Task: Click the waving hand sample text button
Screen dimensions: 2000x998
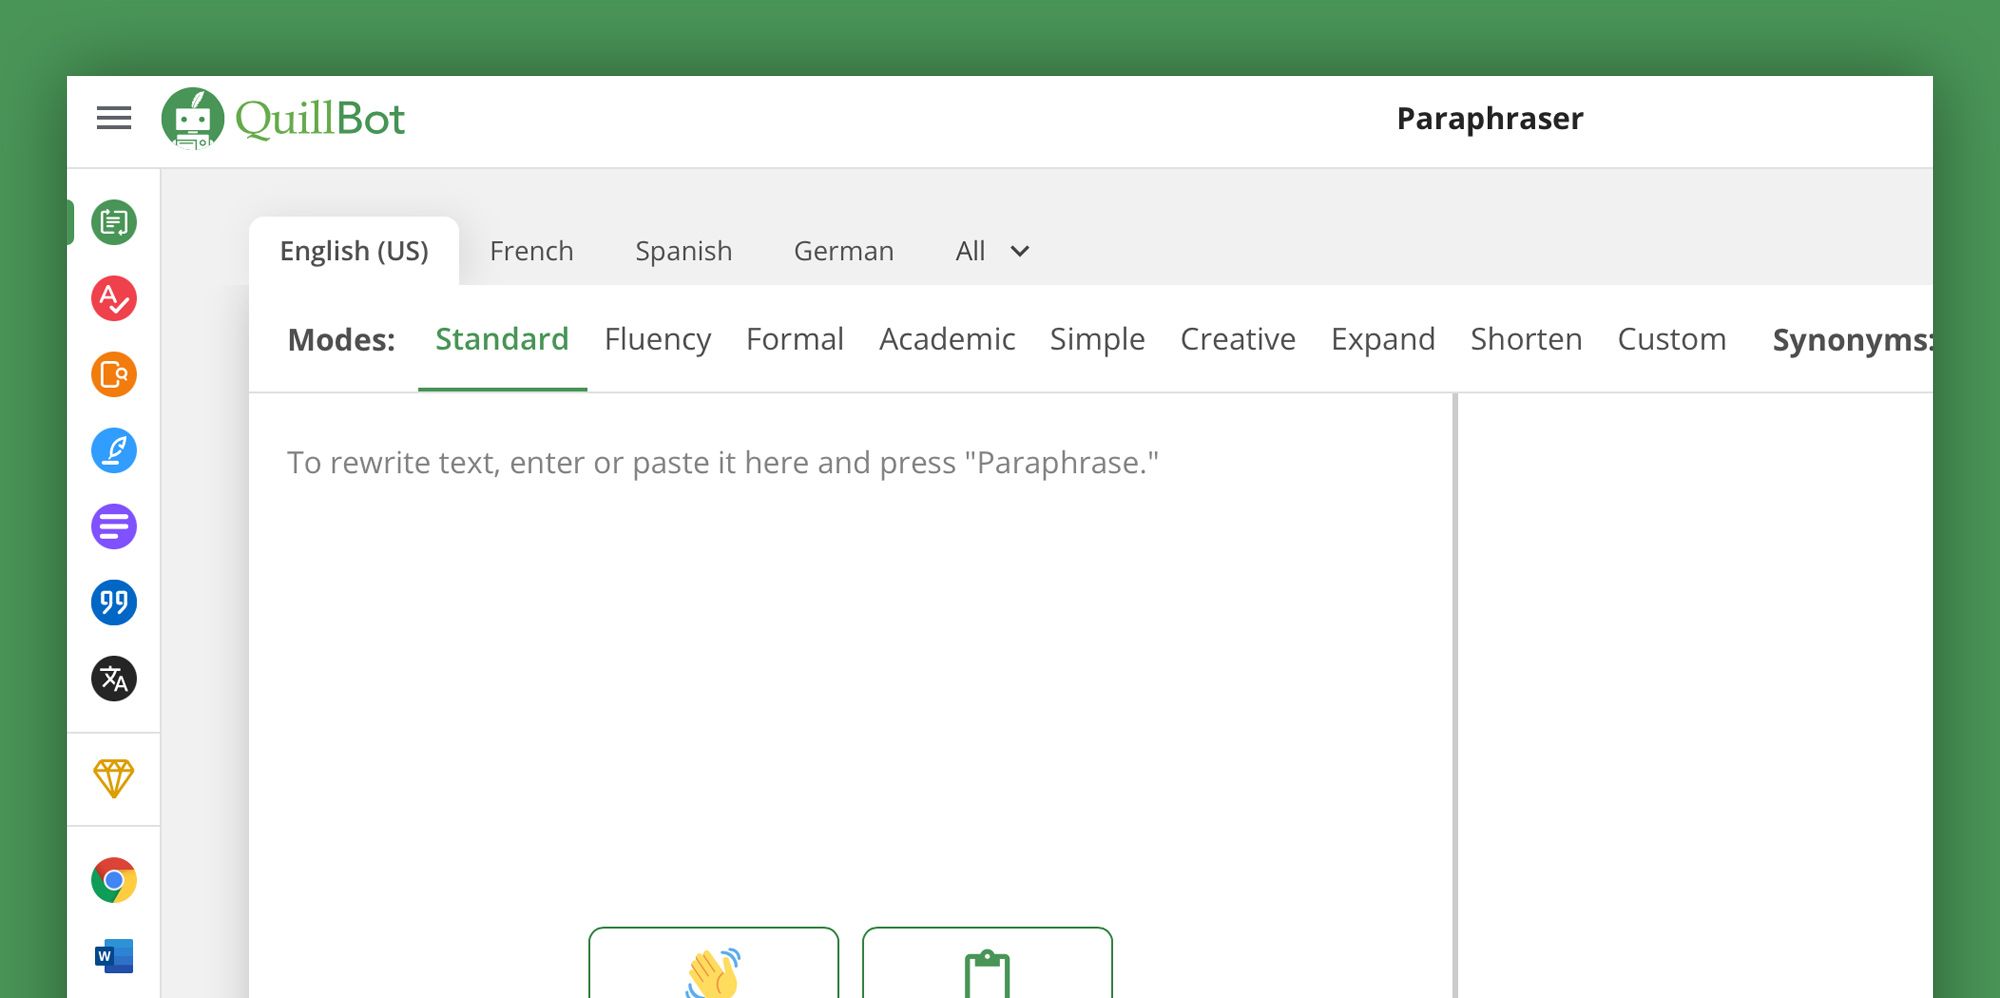Action: click(x=713, y=963)
